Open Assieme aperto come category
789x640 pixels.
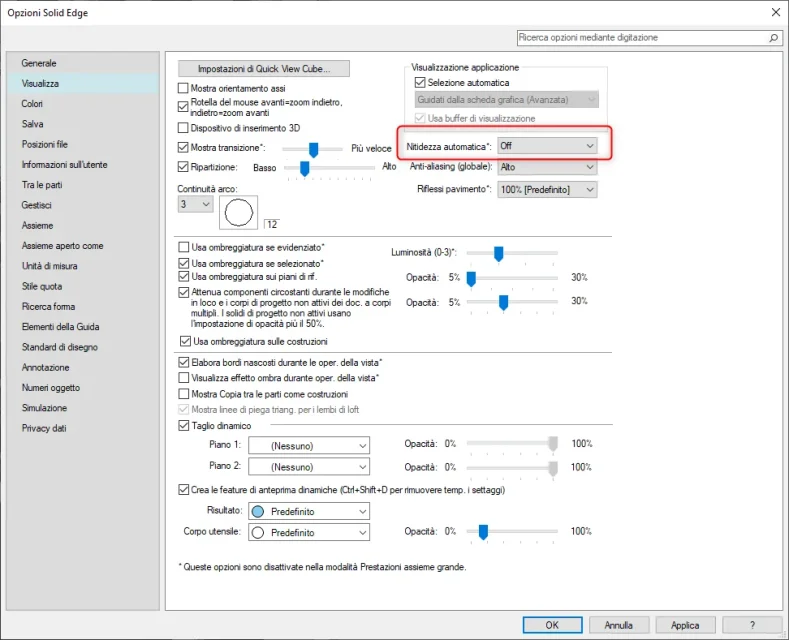(83, 246)
